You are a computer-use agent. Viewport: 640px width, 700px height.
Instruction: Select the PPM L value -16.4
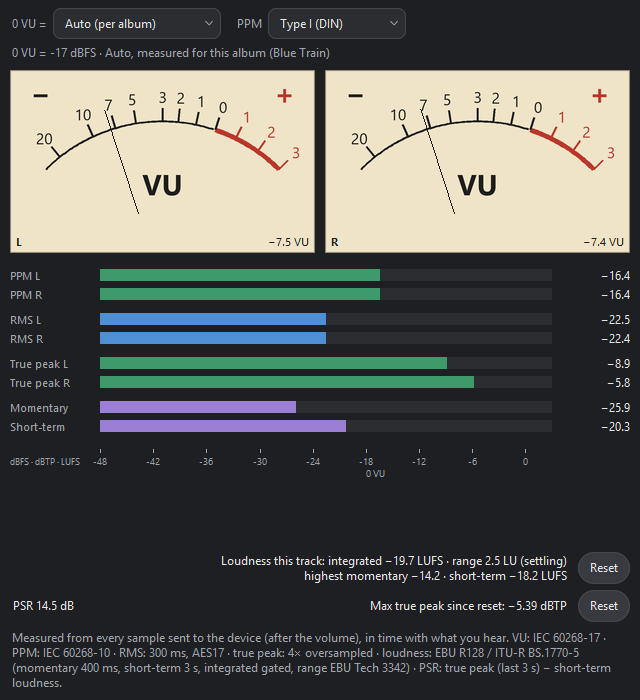pyautogui.click(x=615, y=276)
